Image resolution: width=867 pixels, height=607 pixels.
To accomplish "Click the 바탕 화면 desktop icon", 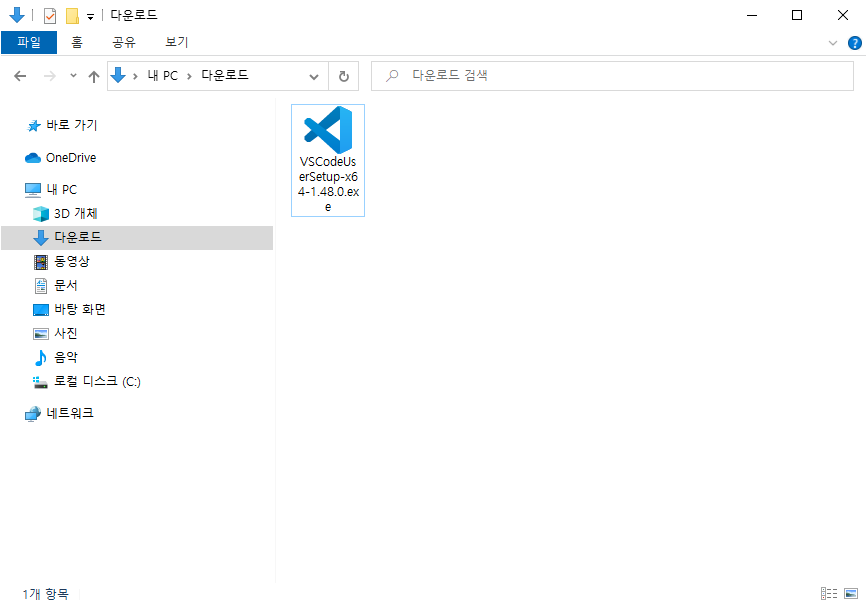I will 41,310.
